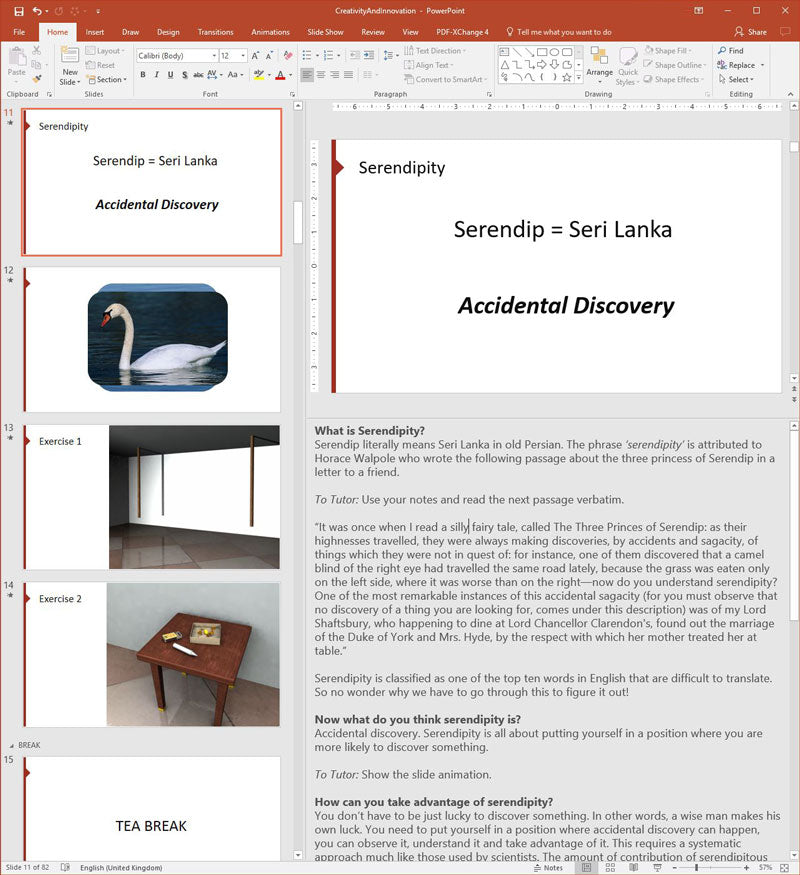The image size is (800, 875).
Task: Open the Change Case Aa dropdown
Action: tap(235, 75)
